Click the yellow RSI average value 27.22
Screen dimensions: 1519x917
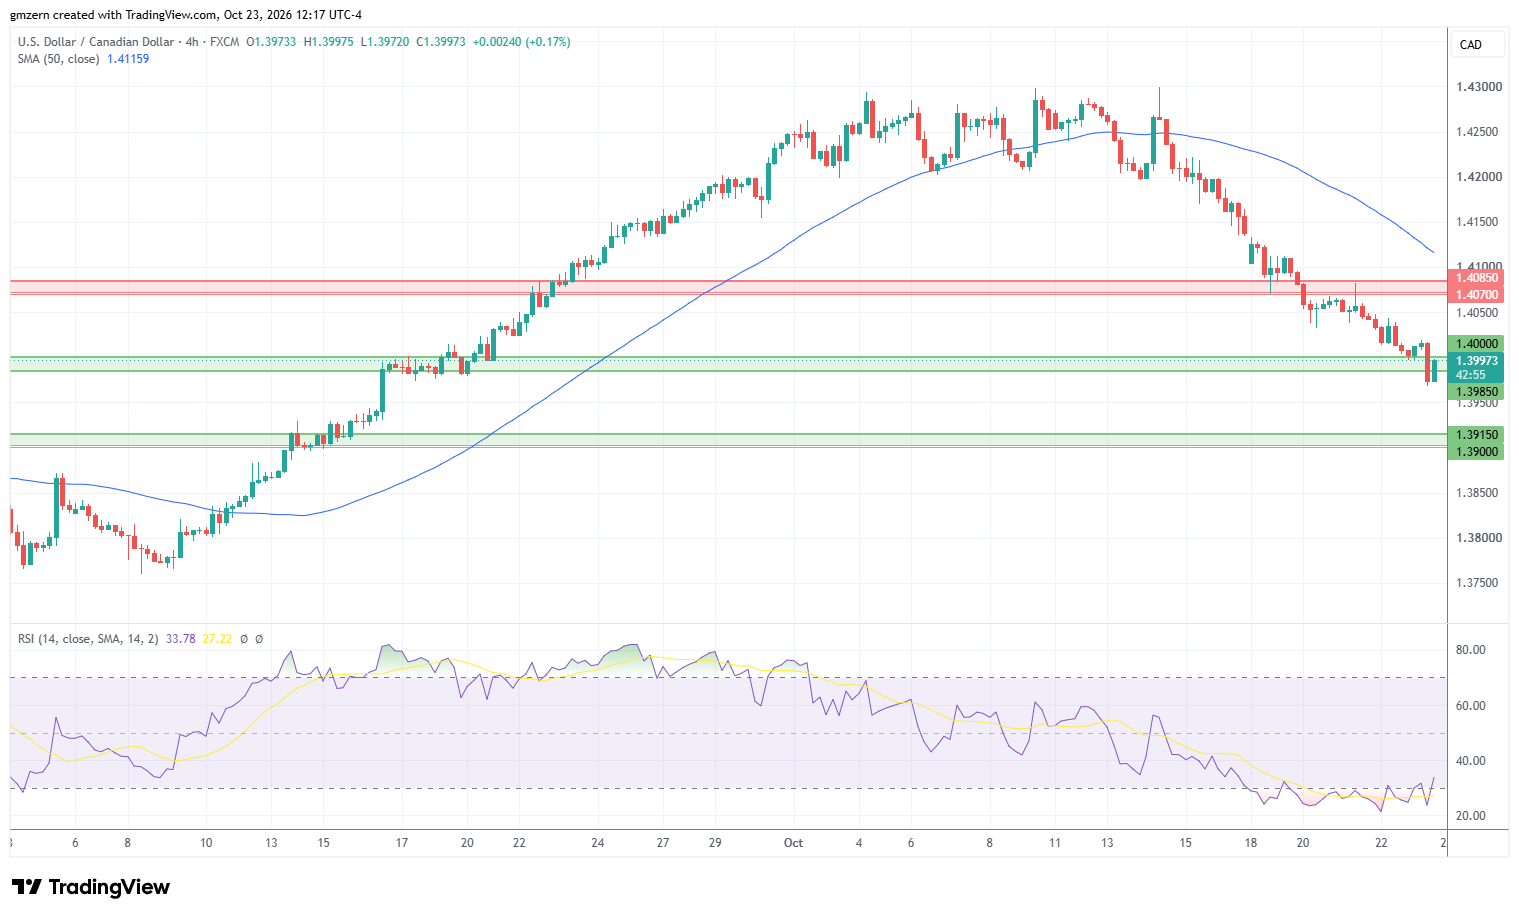(x=217, y=638)
